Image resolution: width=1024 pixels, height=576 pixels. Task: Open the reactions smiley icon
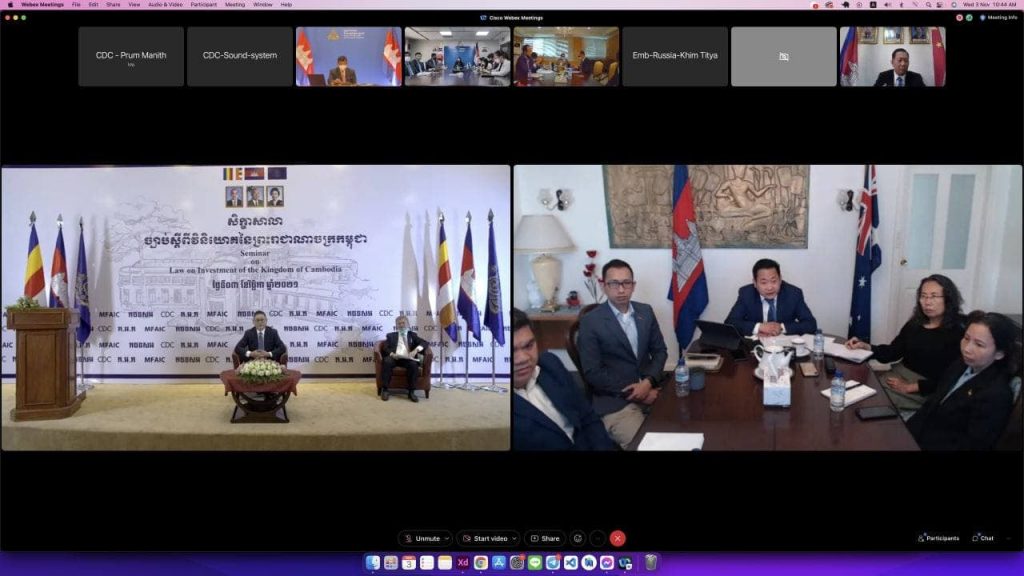pyautogui.click(x=577, y=538)
